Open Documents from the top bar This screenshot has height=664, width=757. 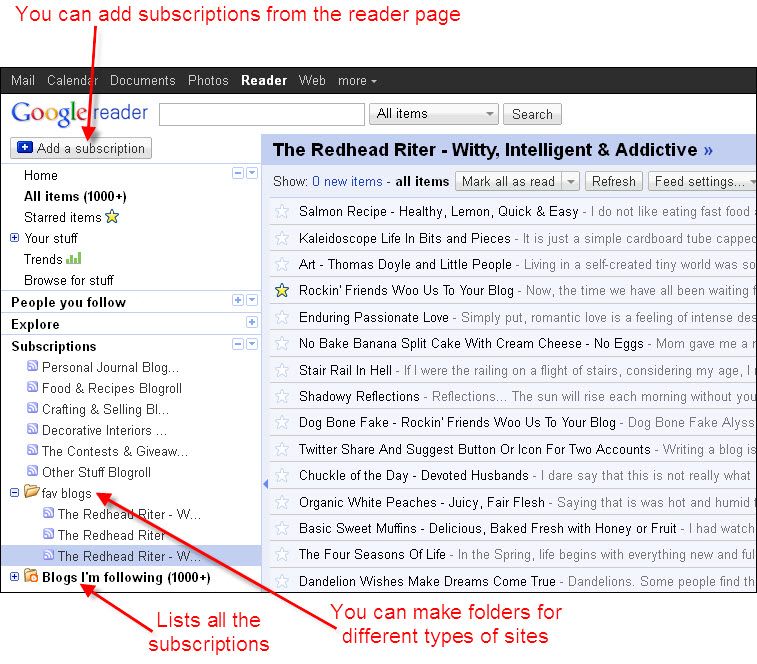pos(142,80)
